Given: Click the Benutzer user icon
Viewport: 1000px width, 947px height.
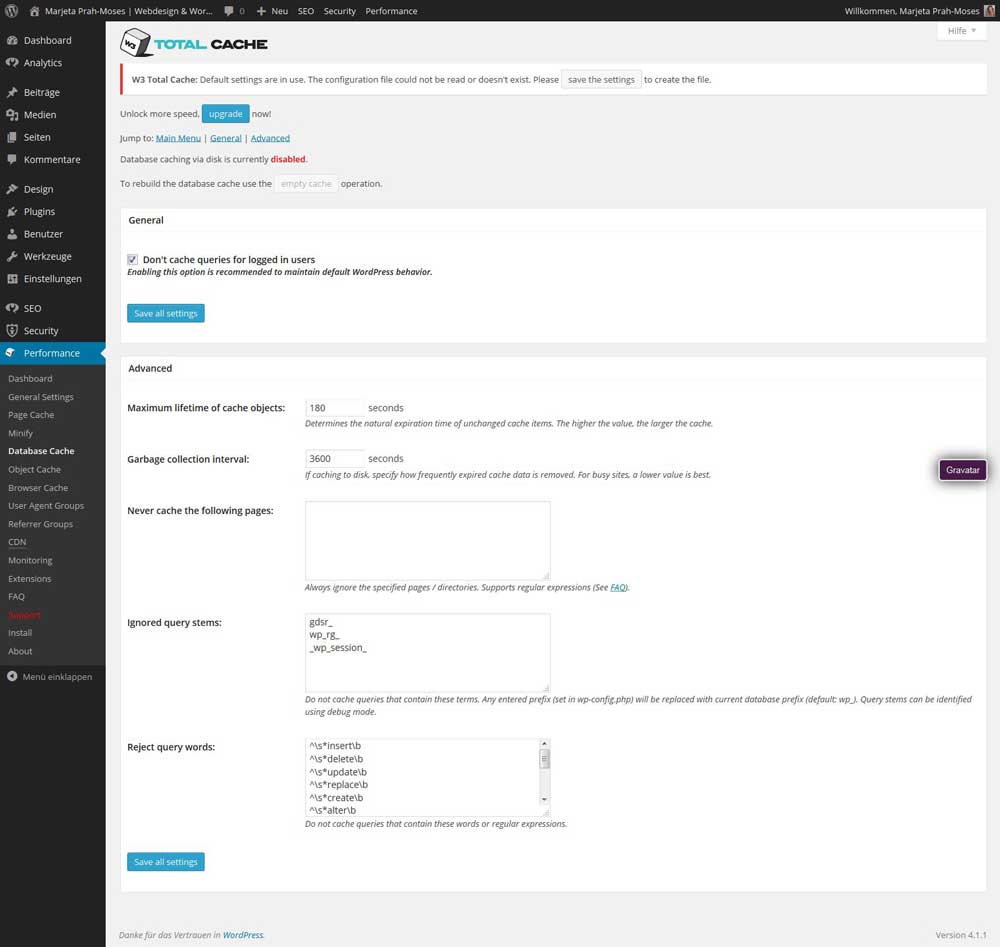Looking at the screenshot, I should [12, 234].
